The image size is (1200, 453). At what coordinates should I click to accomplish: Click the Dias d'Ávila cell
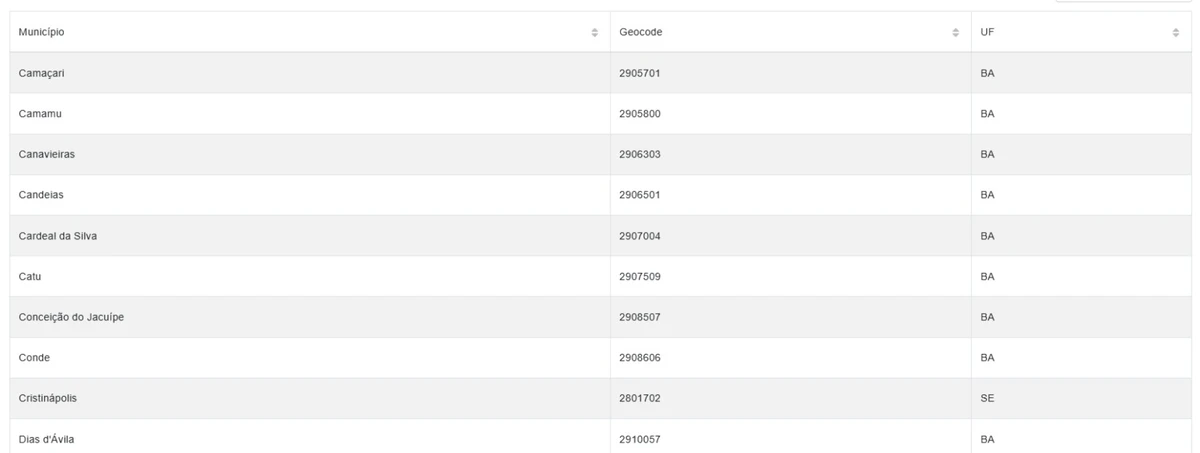click(x=310, y=436)
